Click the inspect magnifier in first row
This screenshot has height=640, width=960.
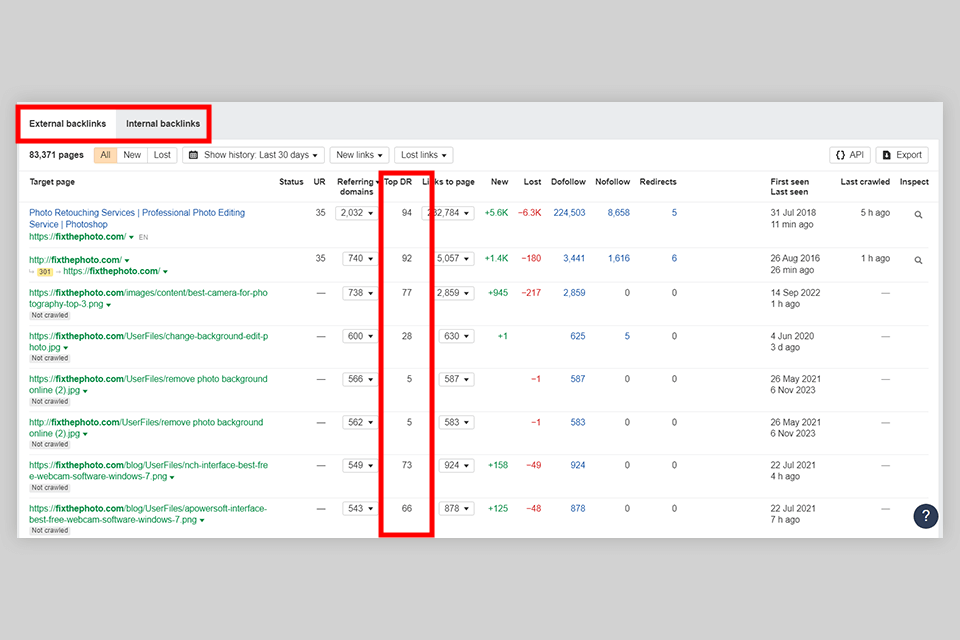coord(918,214)
